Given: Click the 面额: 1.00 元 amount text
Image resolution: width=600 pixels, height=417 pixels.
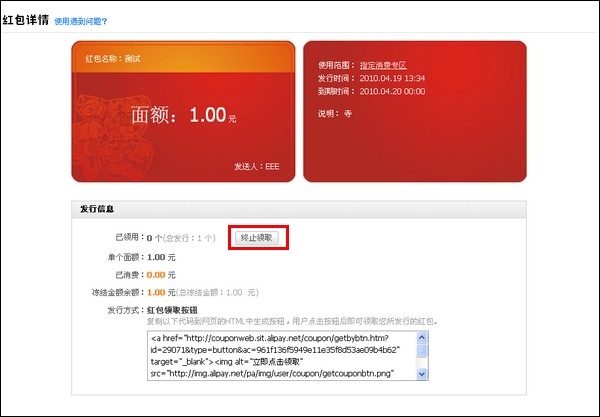Looking at the screenshot, I should click(x=184, y=115).
